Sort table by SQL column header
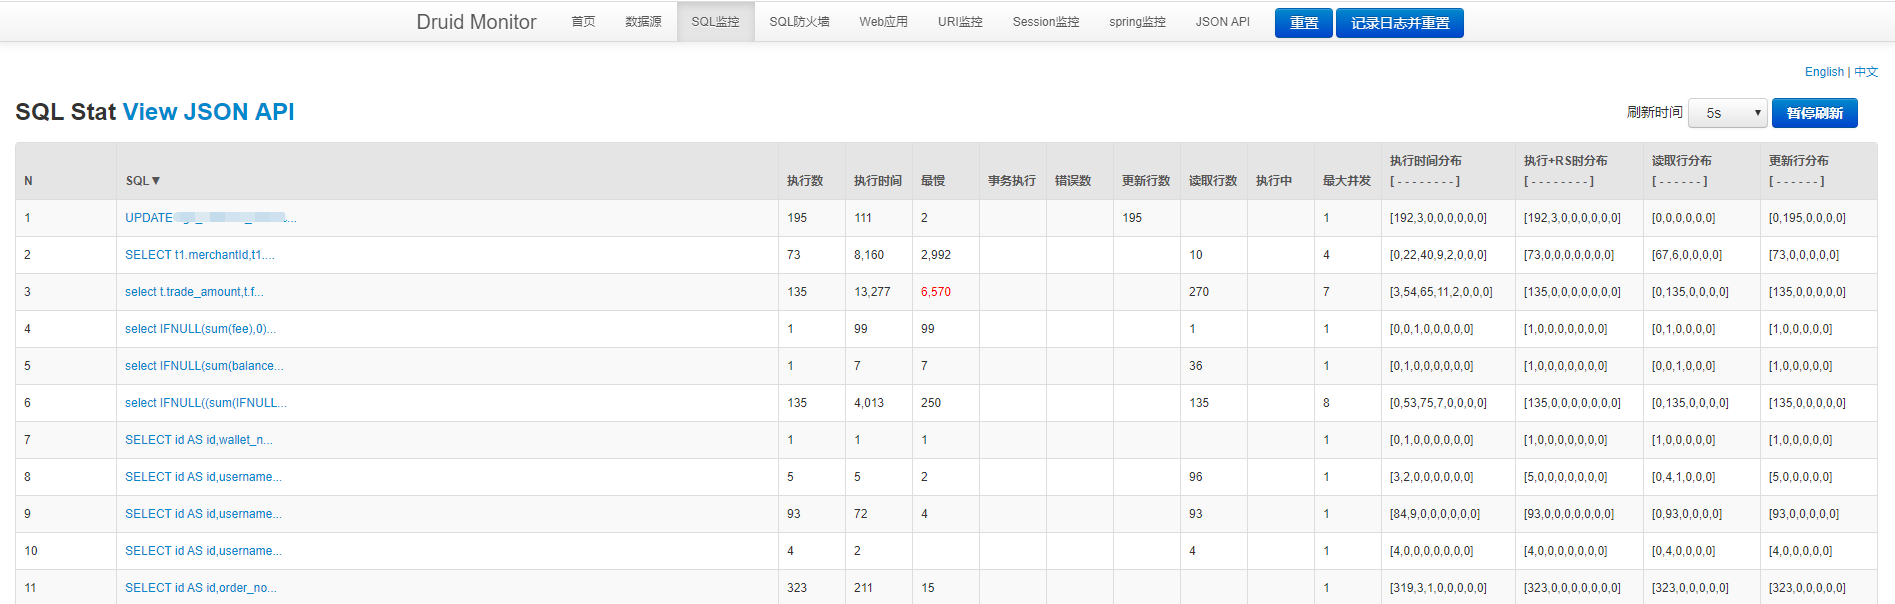The height and width of the screenshot is (604, 1895). coord(142,181)
